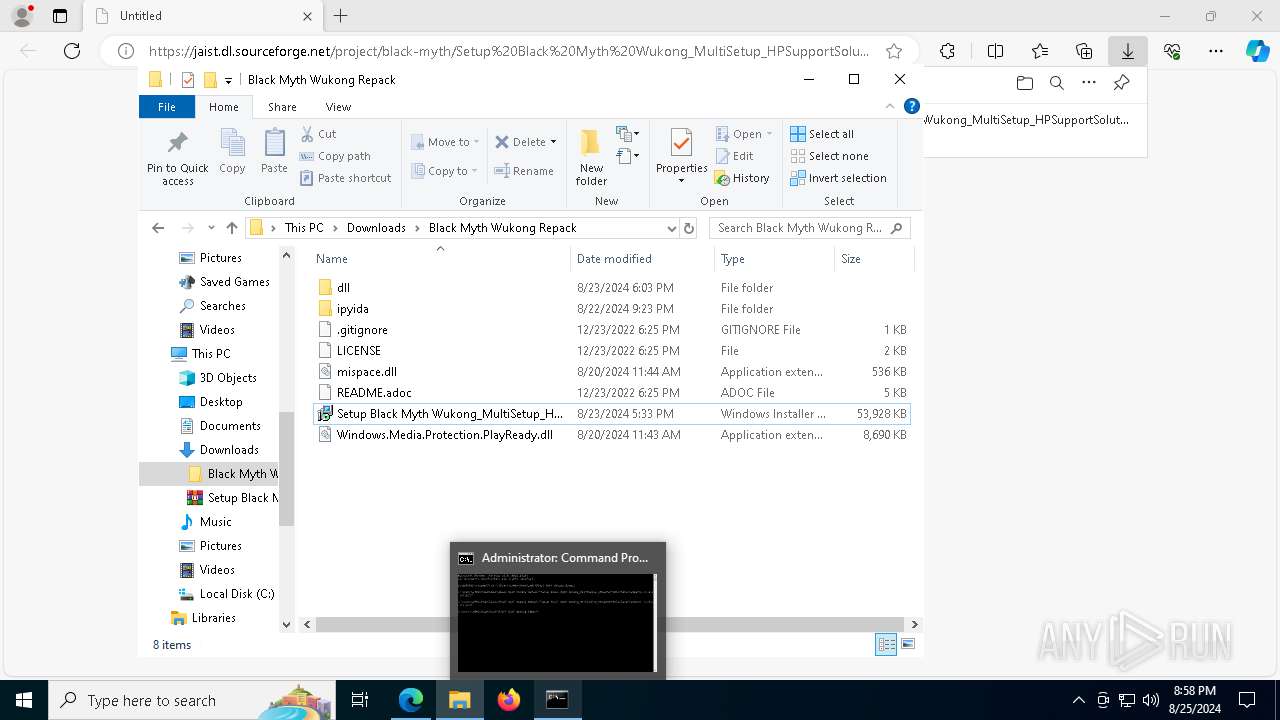Open Firefox from the taskbar

pos(509,700)
